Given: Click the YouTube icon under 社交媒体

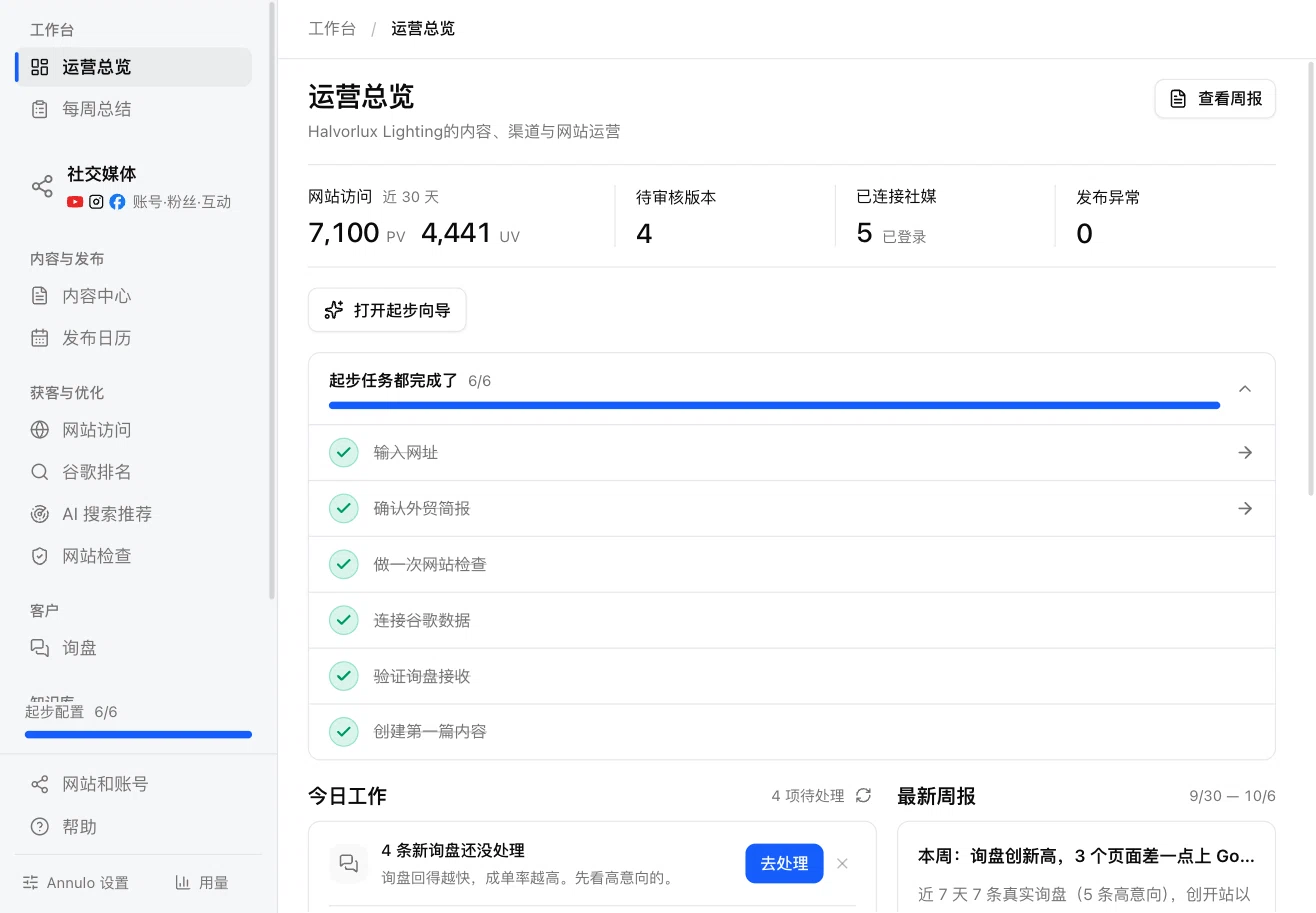Looking at the screenshot, I should [x=75, y=202].
